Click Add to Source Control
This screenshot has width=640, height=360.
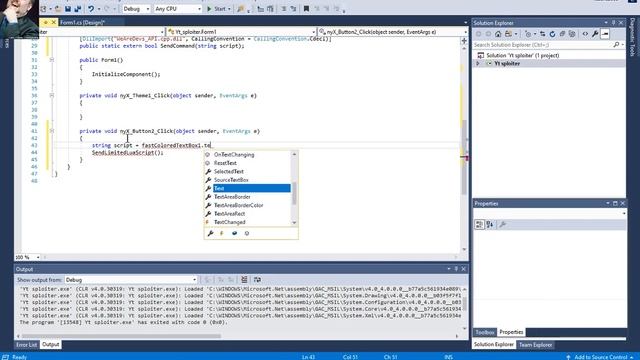[600, 357]
